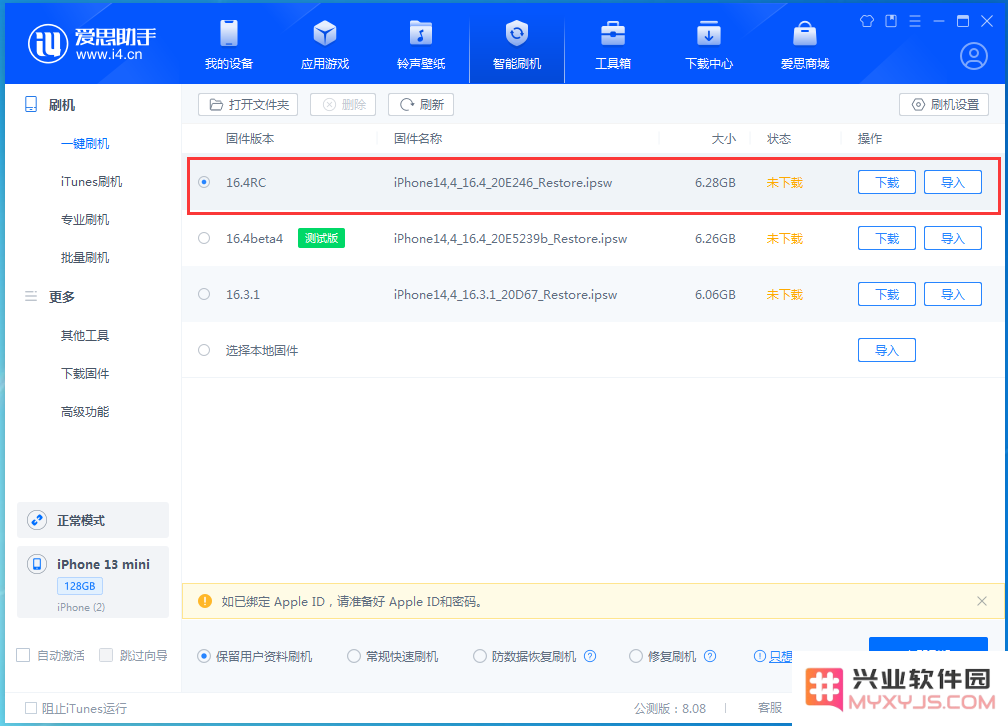The width and height of the screenshot is (1008, 726).
Task: Click help icon beside 防数据恢复刷机
Action: (590, 656)
